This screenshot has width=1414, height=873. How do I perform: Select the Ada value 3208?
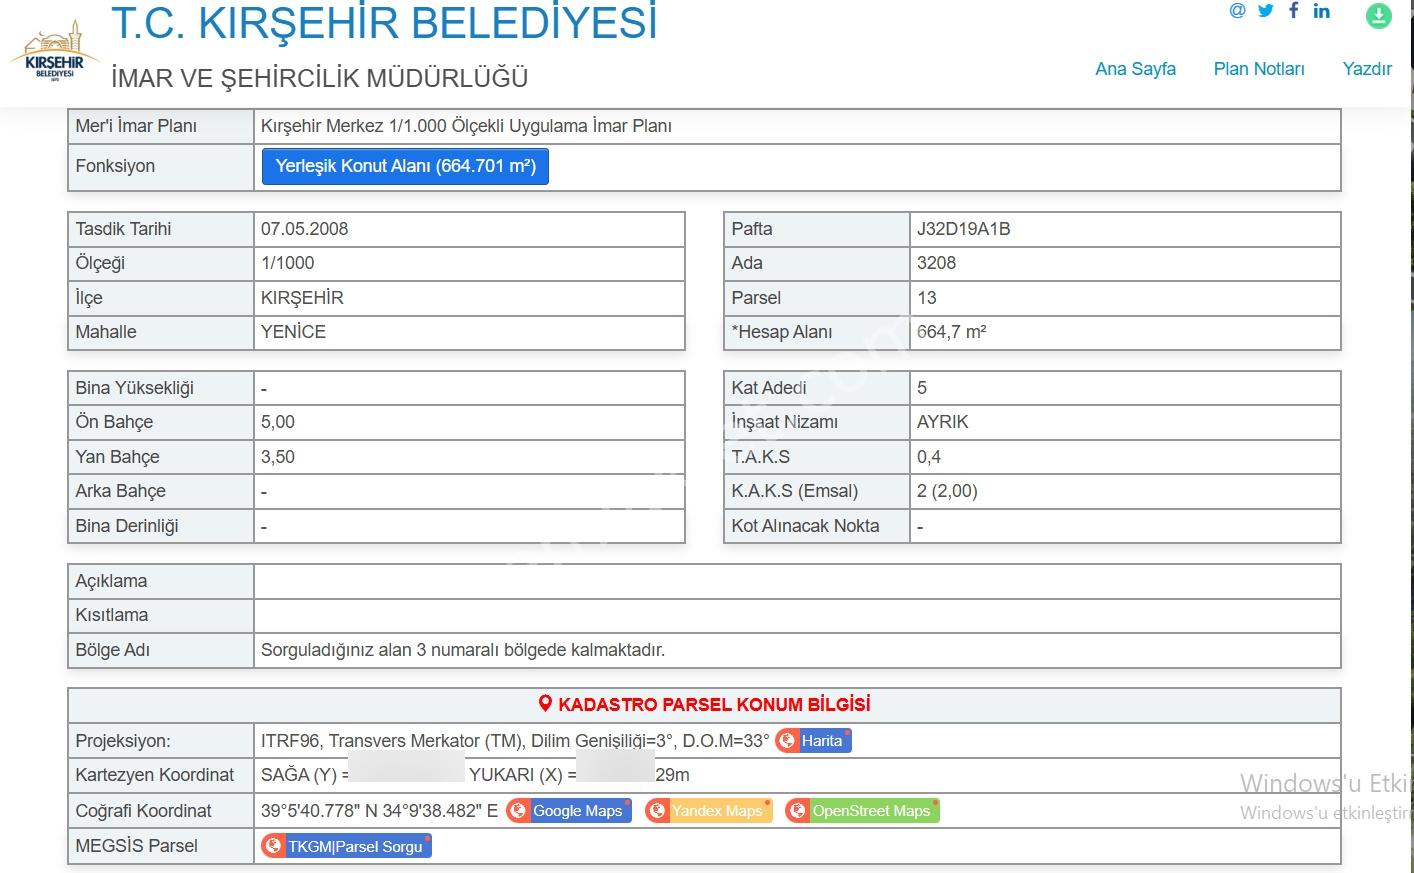click(x=936, y=263)
